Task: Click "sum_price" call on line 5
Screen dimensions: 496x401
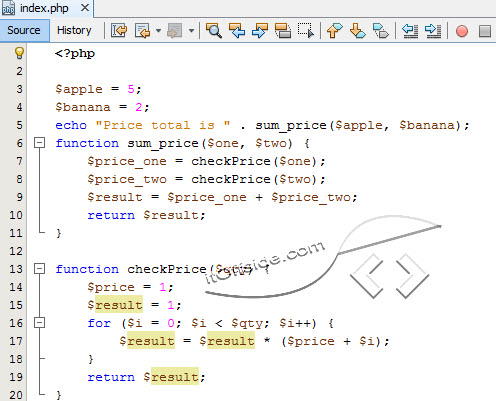Action: (291, 125)
